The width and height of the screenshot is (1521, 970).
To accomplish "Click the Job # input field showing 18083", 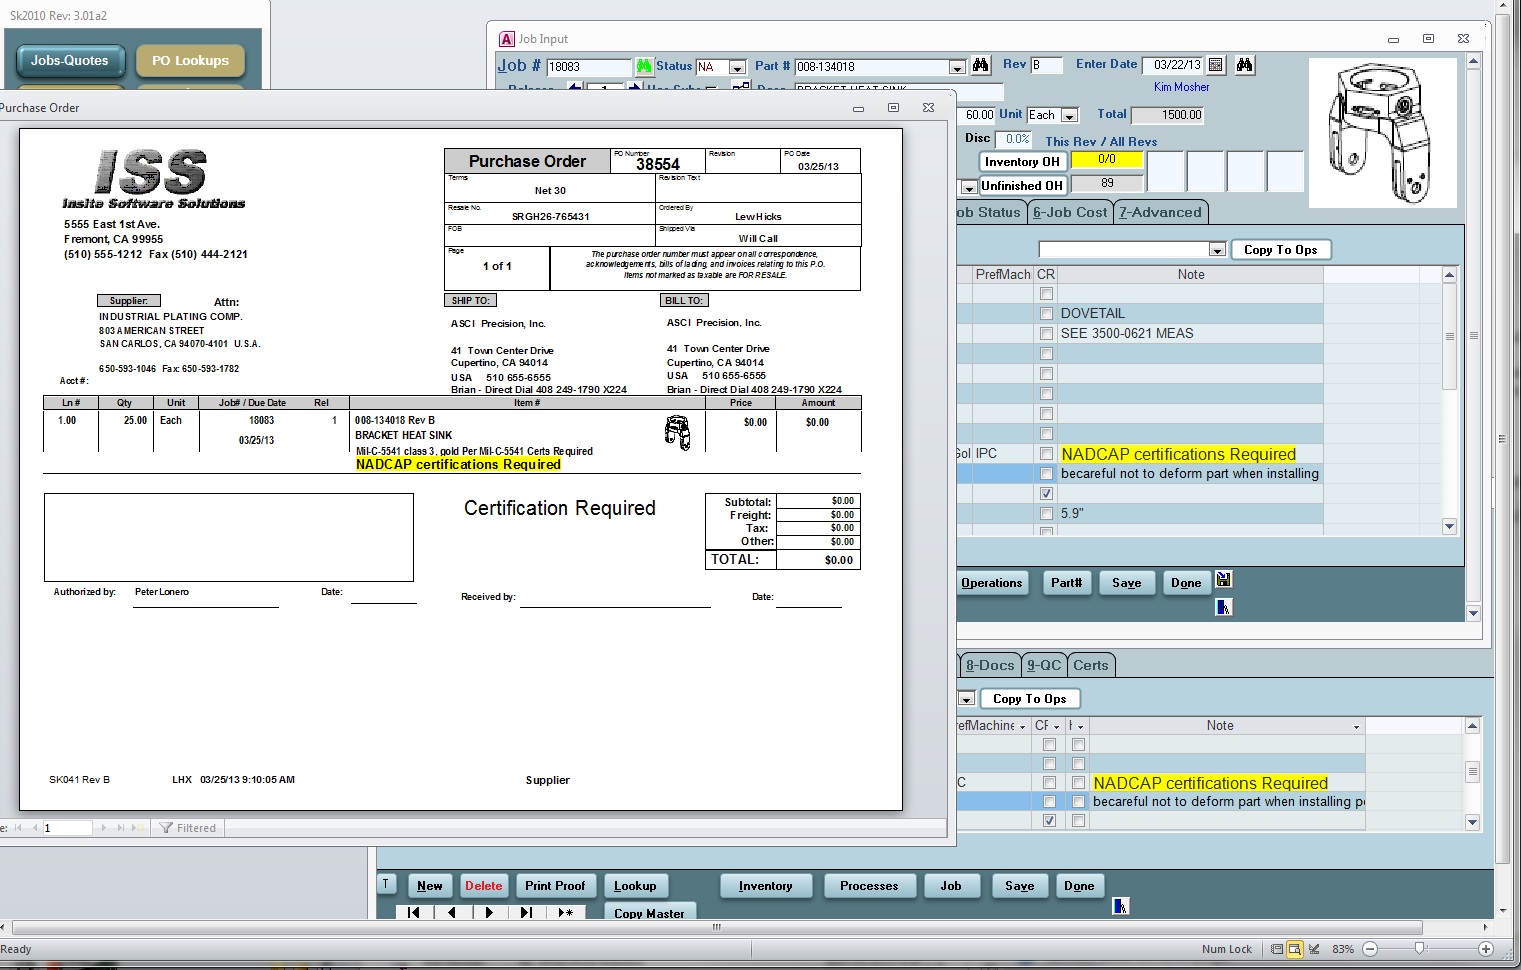I will tap(589, 67).
